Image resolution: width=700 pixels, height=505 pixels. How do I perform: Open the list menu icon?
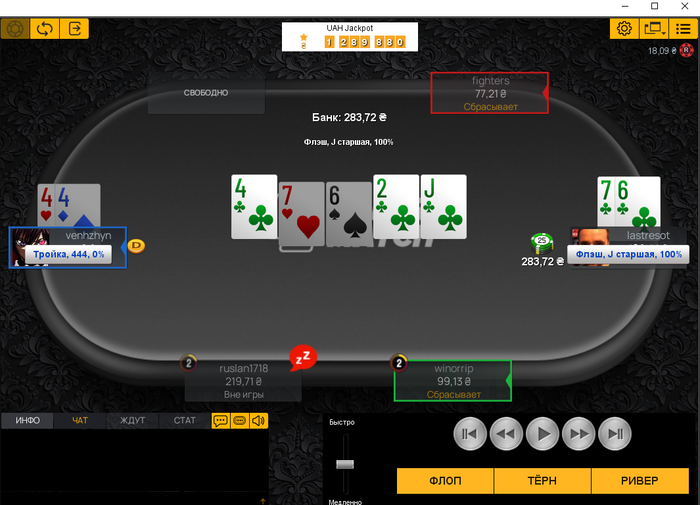(x=683, y=29)
